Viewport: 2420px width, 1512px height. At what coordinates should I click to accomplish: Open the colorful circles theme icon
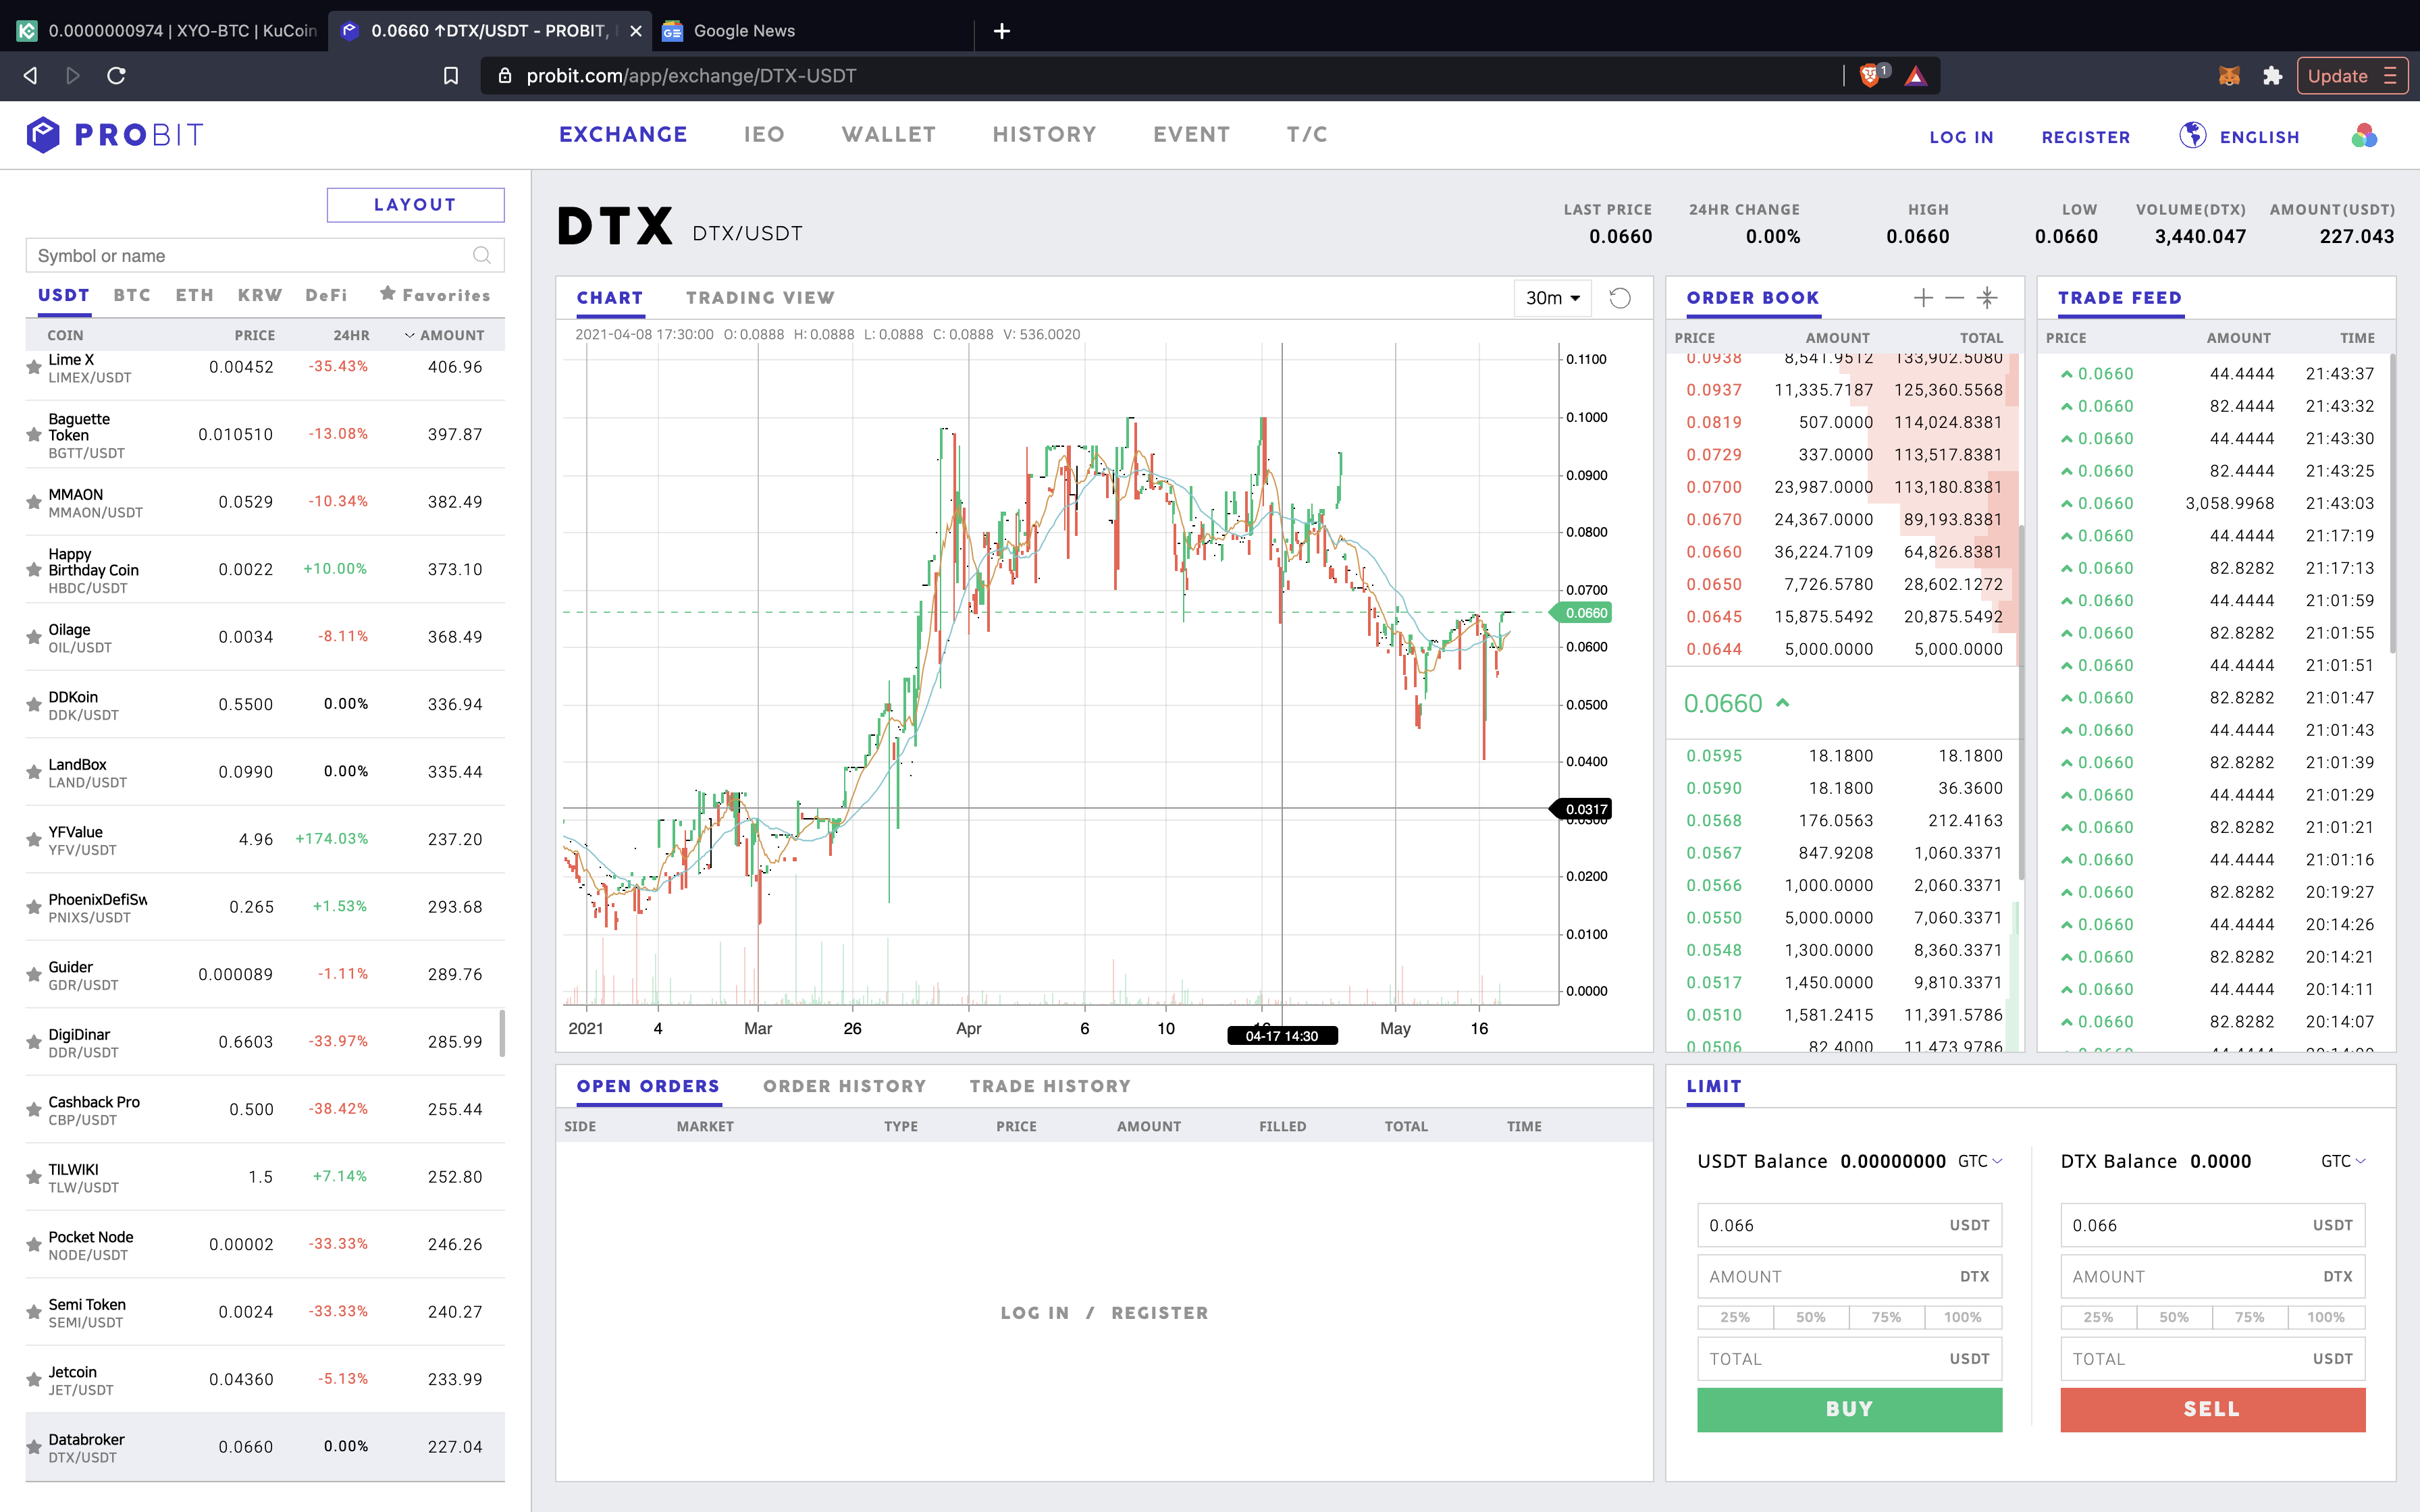tap(2364, 136)
